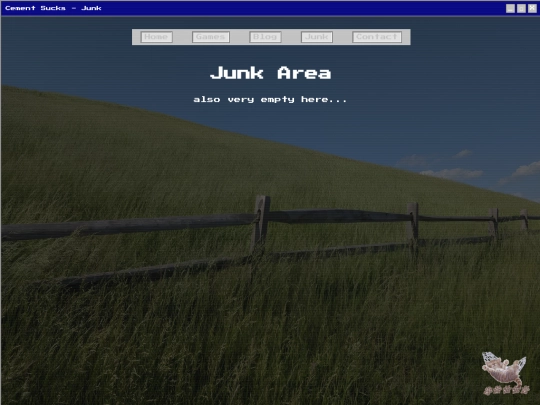Click the 'also very empty here...' text
The width and height of the screenshot is (540, 405).
270,100
